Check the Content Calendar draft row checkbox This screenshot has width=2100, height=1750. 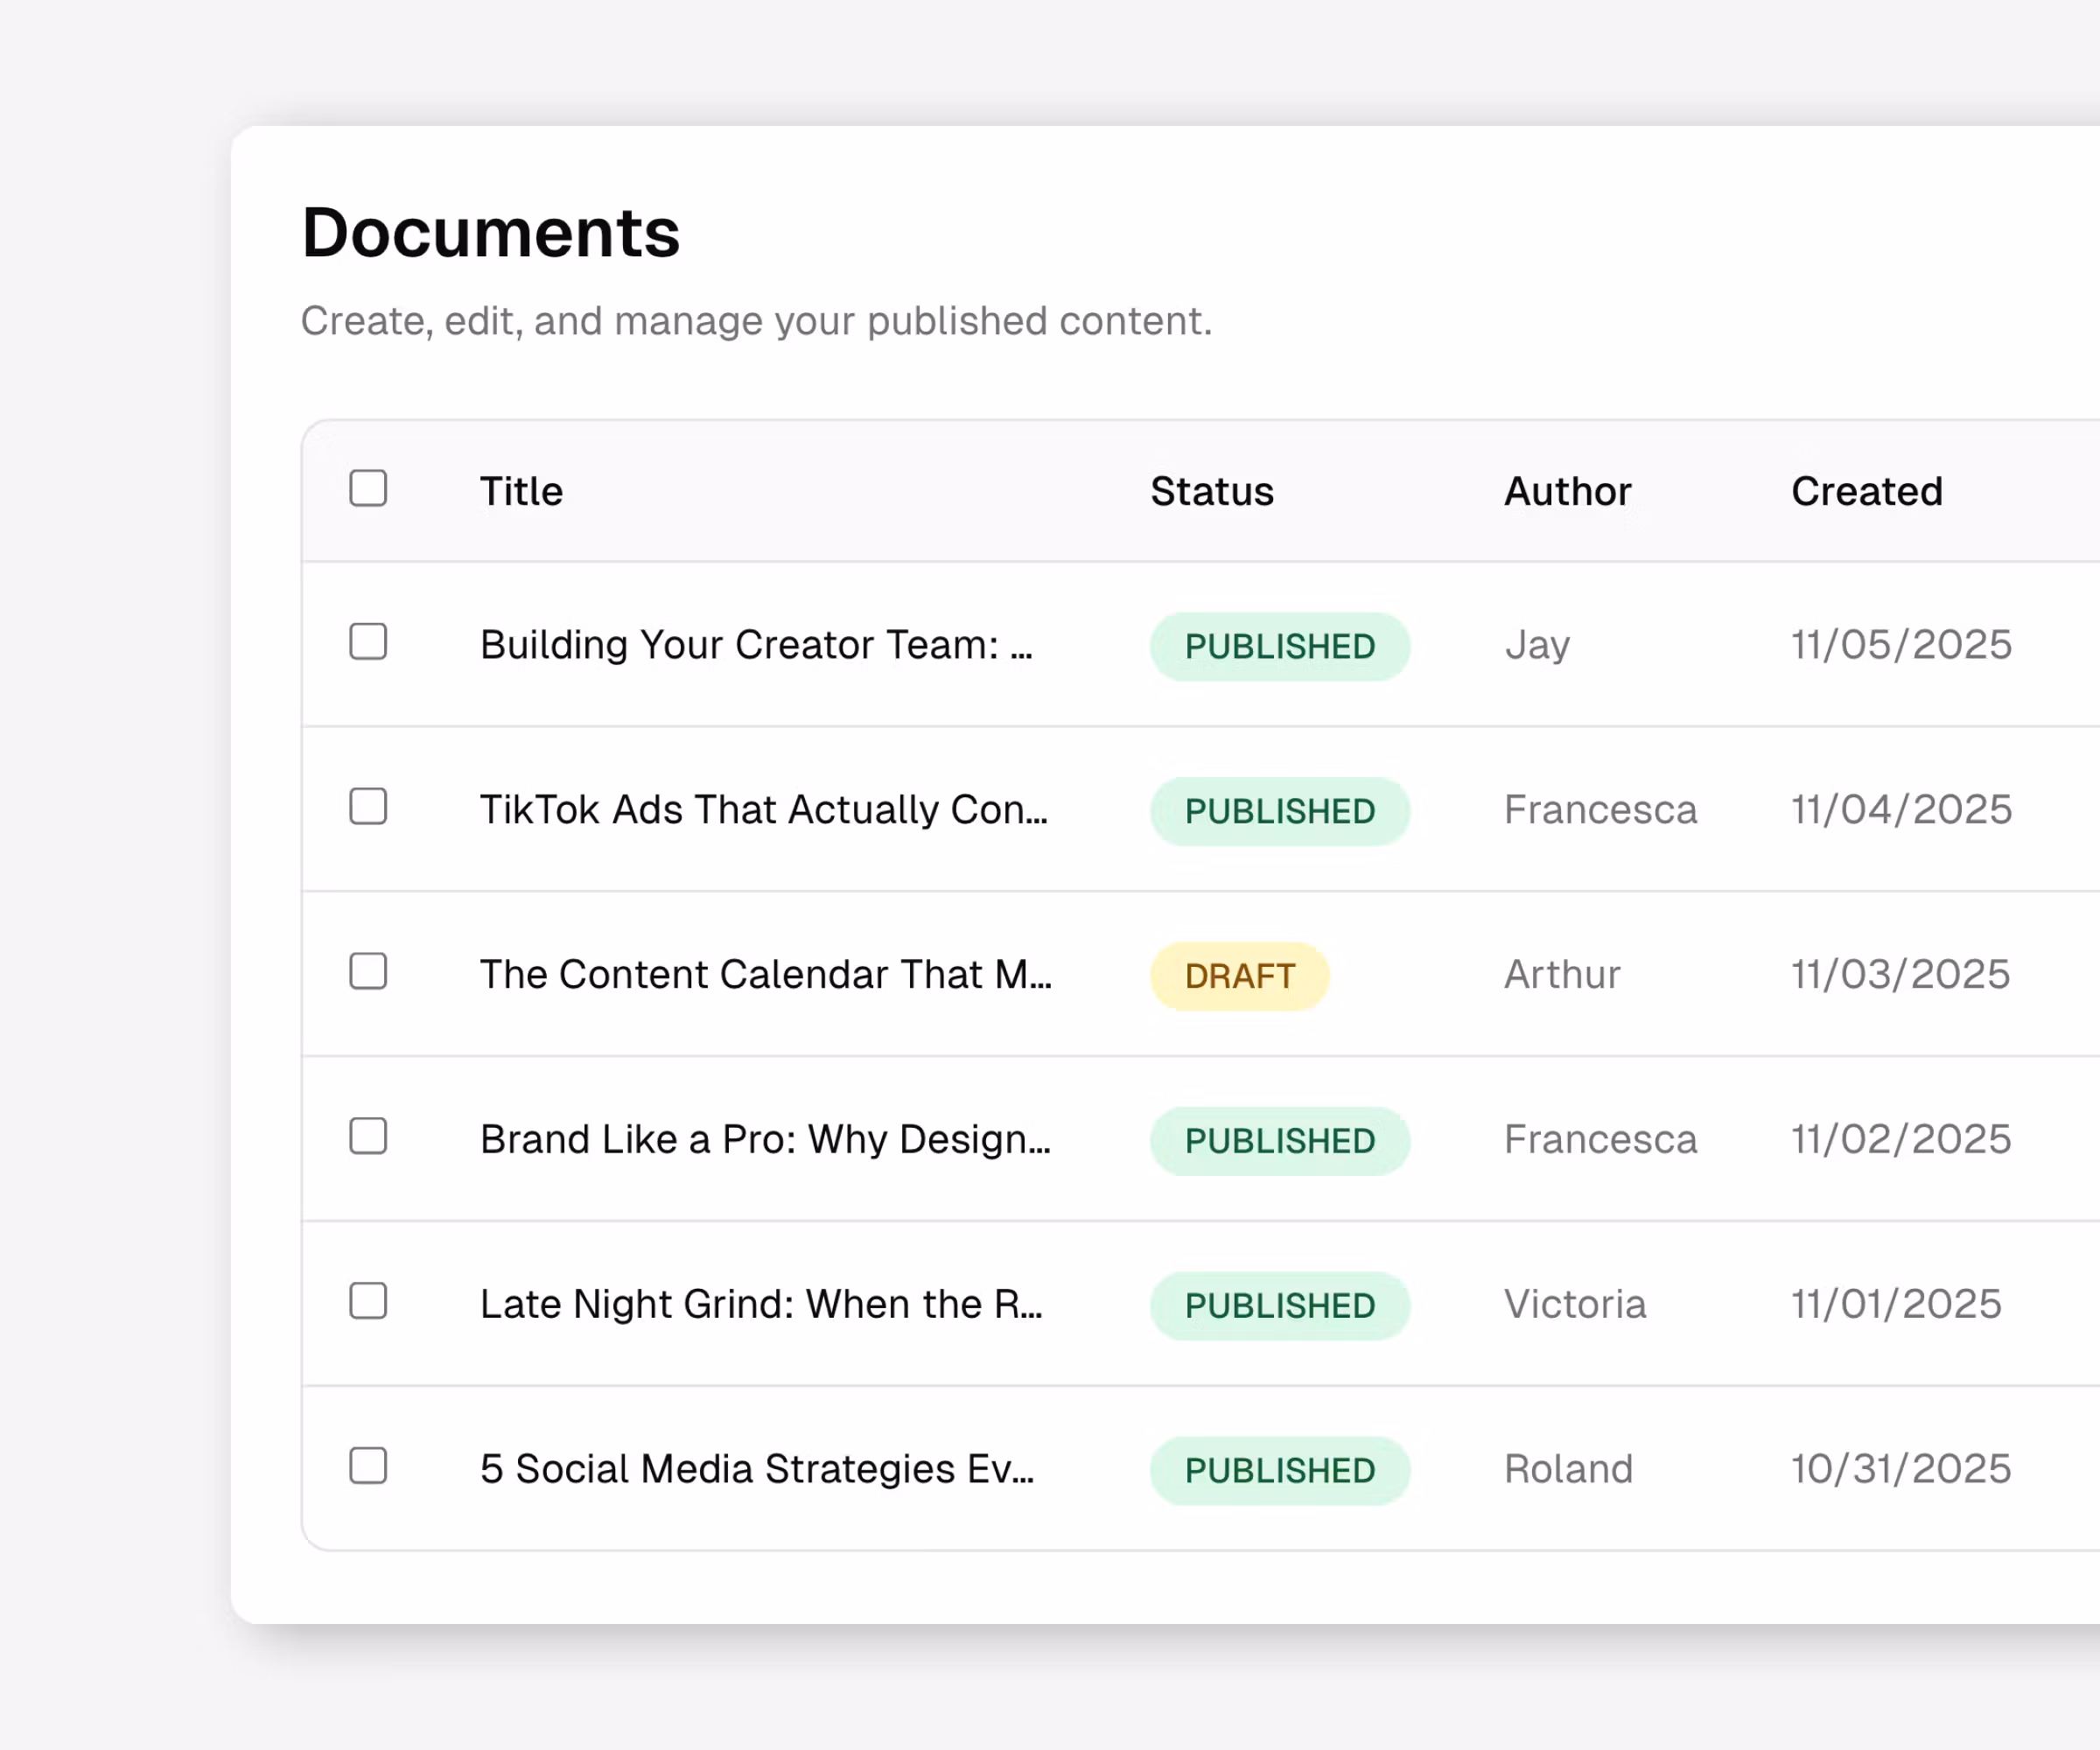[368, 971]
